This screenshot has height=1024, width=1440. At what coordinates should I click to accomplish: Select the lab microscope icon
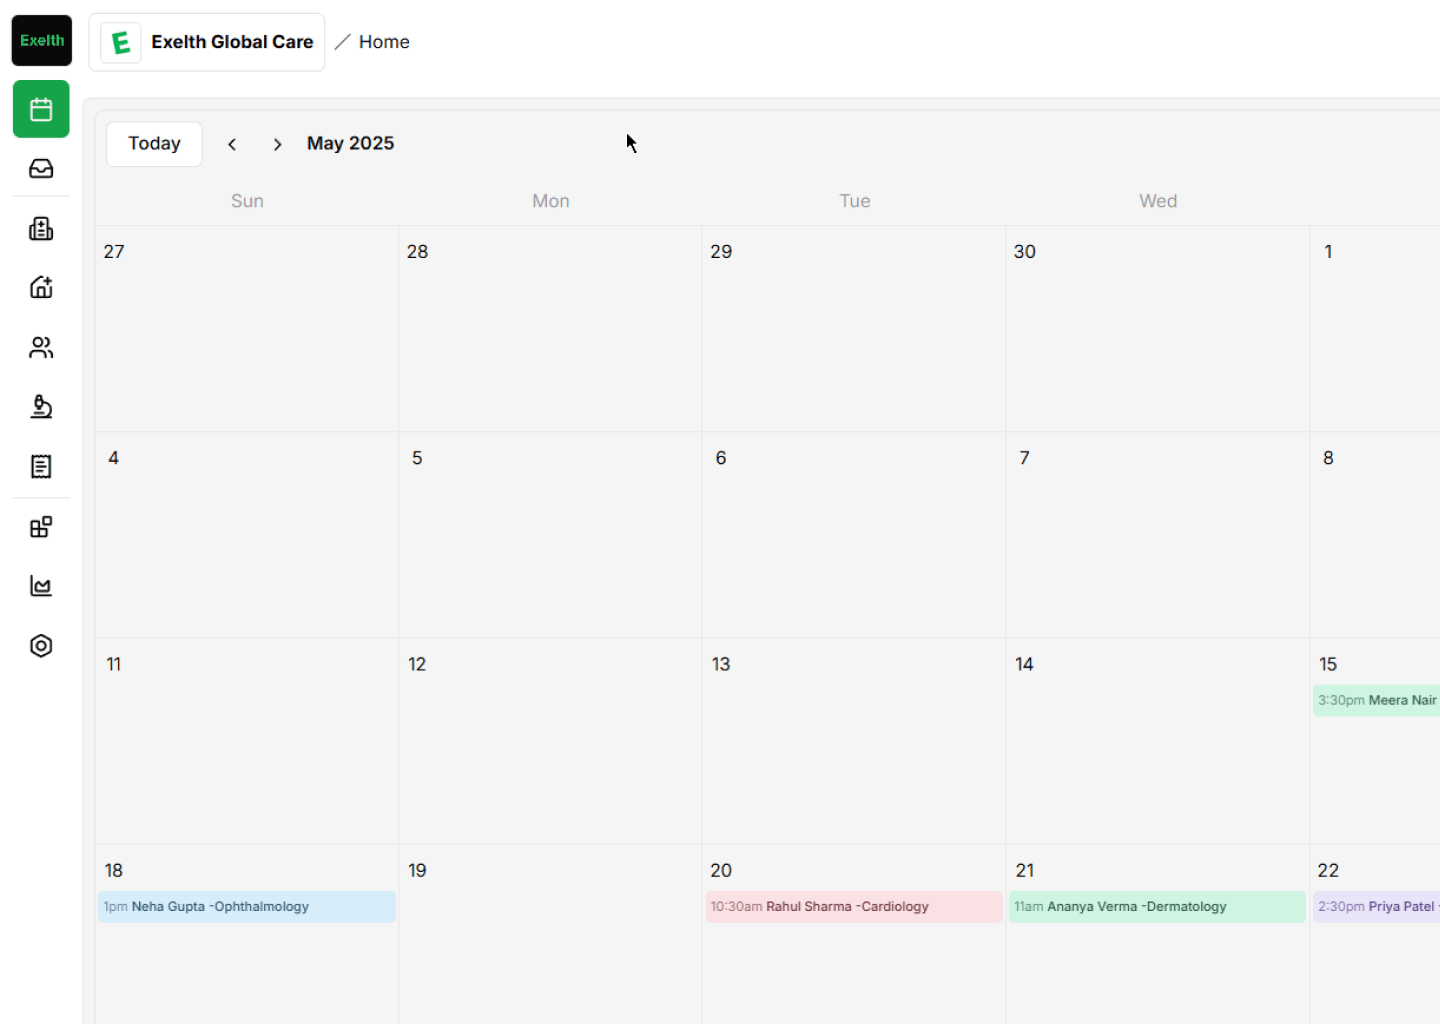[40, 407]
